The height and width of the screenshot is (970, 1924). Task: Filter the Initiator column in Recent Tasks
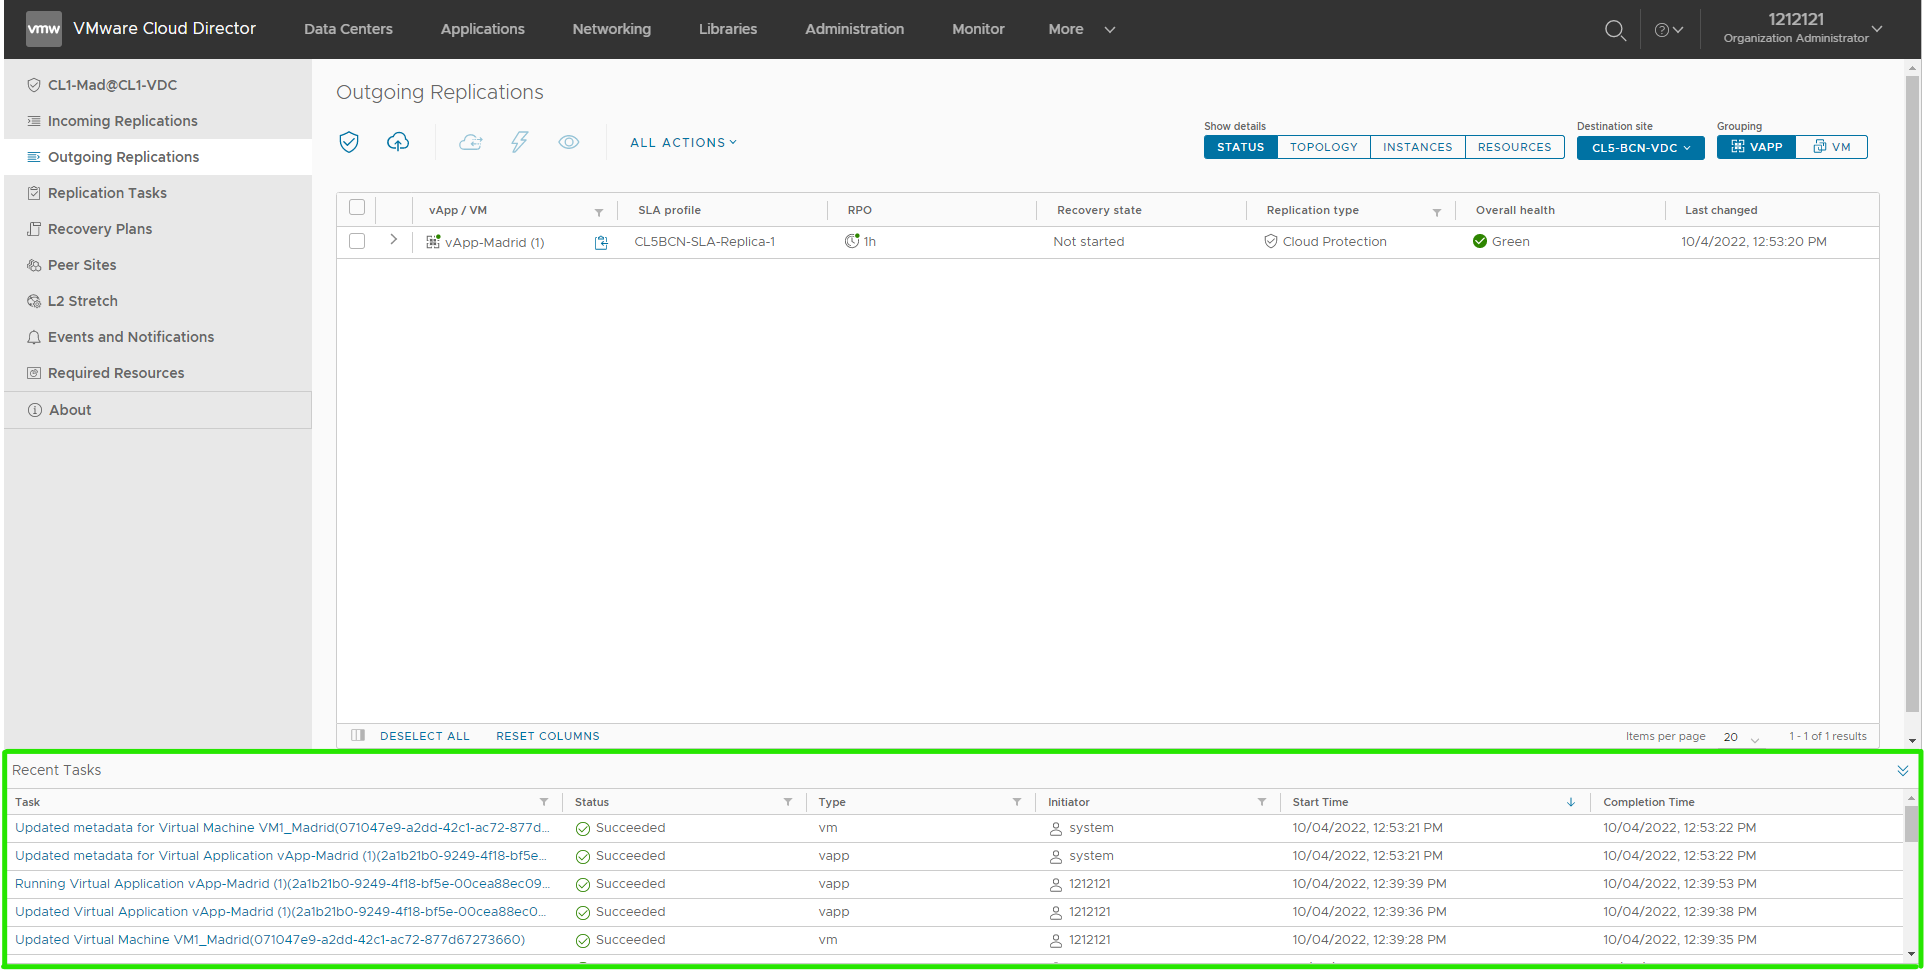click(x=1262, y=802)
